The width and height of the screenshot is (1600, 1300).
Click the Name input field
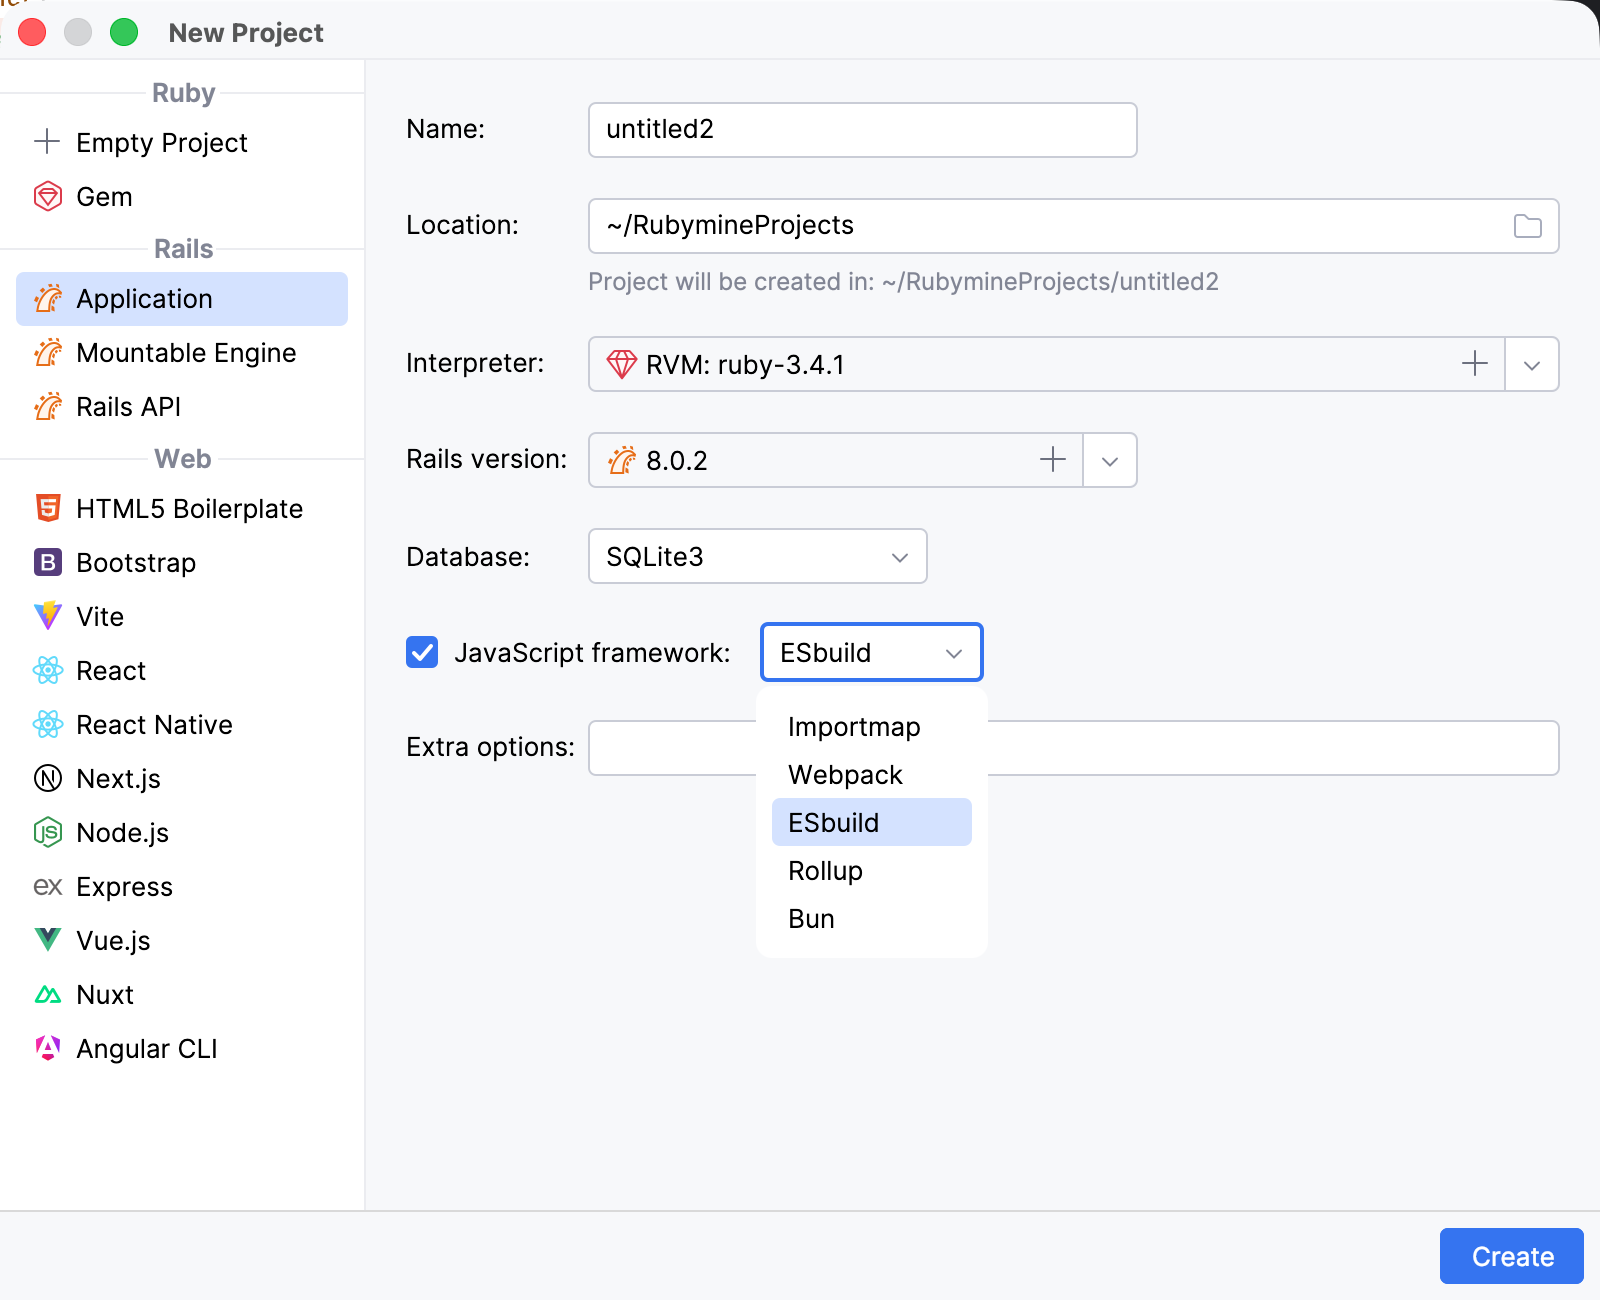862,130
